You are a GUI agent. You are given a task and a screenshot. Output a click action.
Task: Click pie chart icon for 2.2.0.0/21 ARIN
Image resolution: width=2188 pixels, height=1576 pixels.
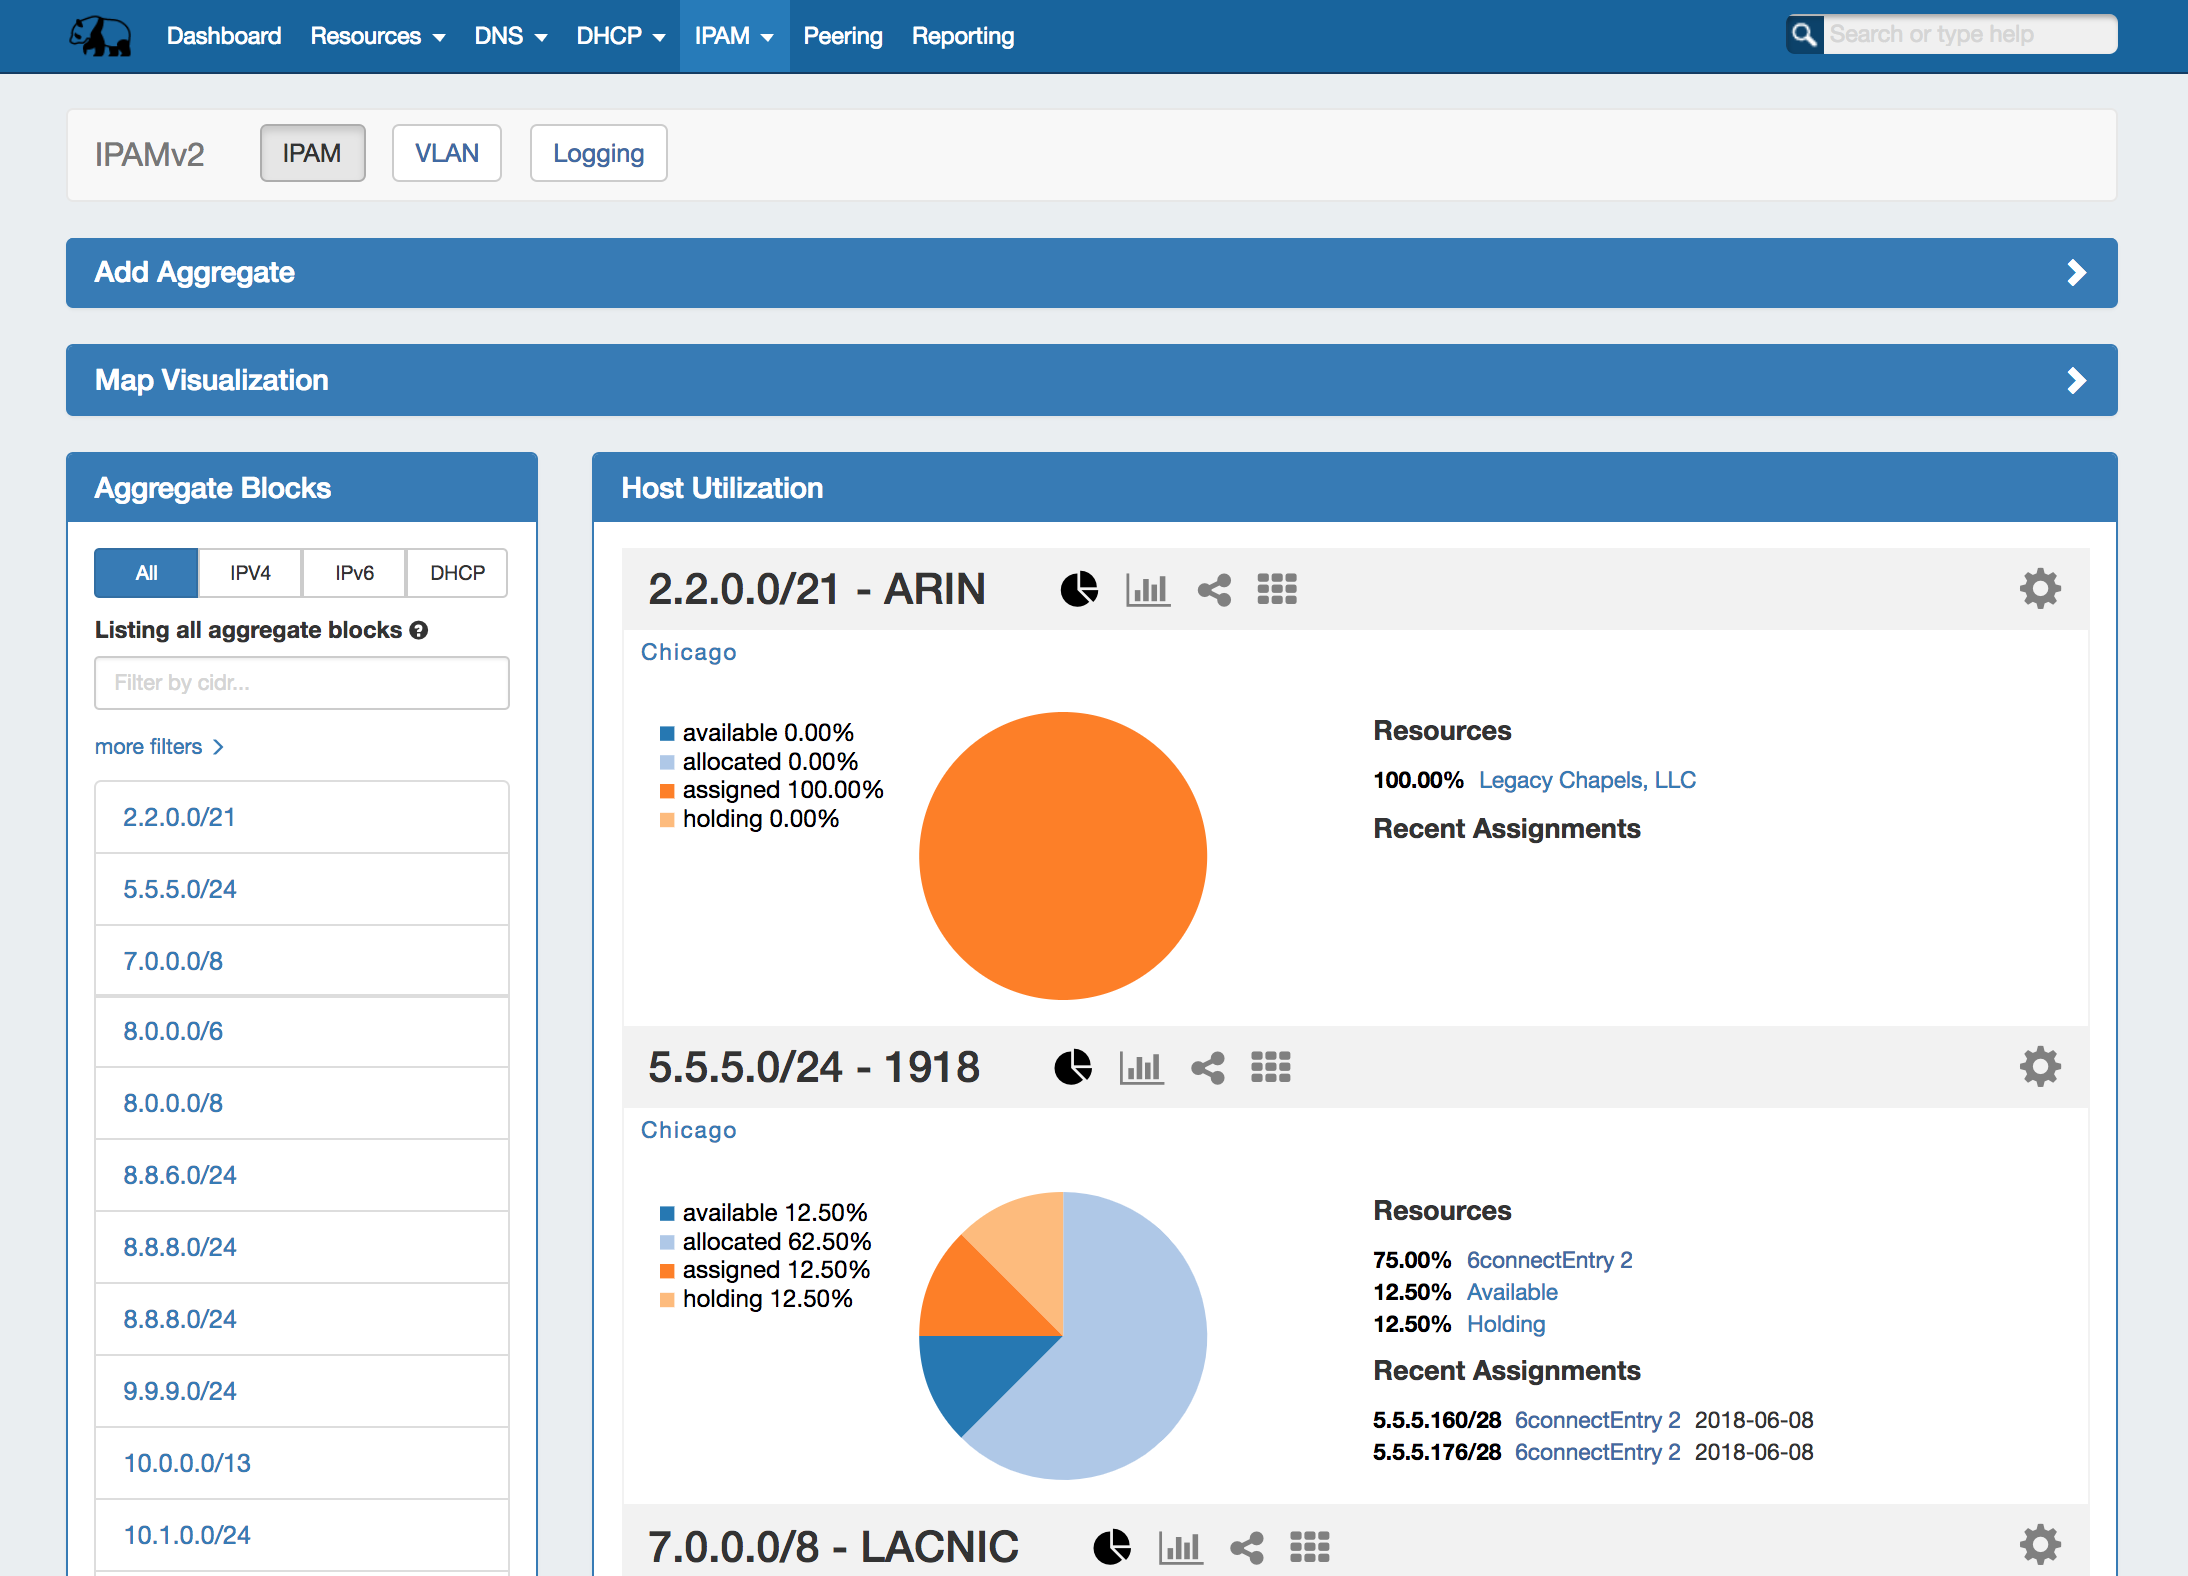pos(1079,589)
